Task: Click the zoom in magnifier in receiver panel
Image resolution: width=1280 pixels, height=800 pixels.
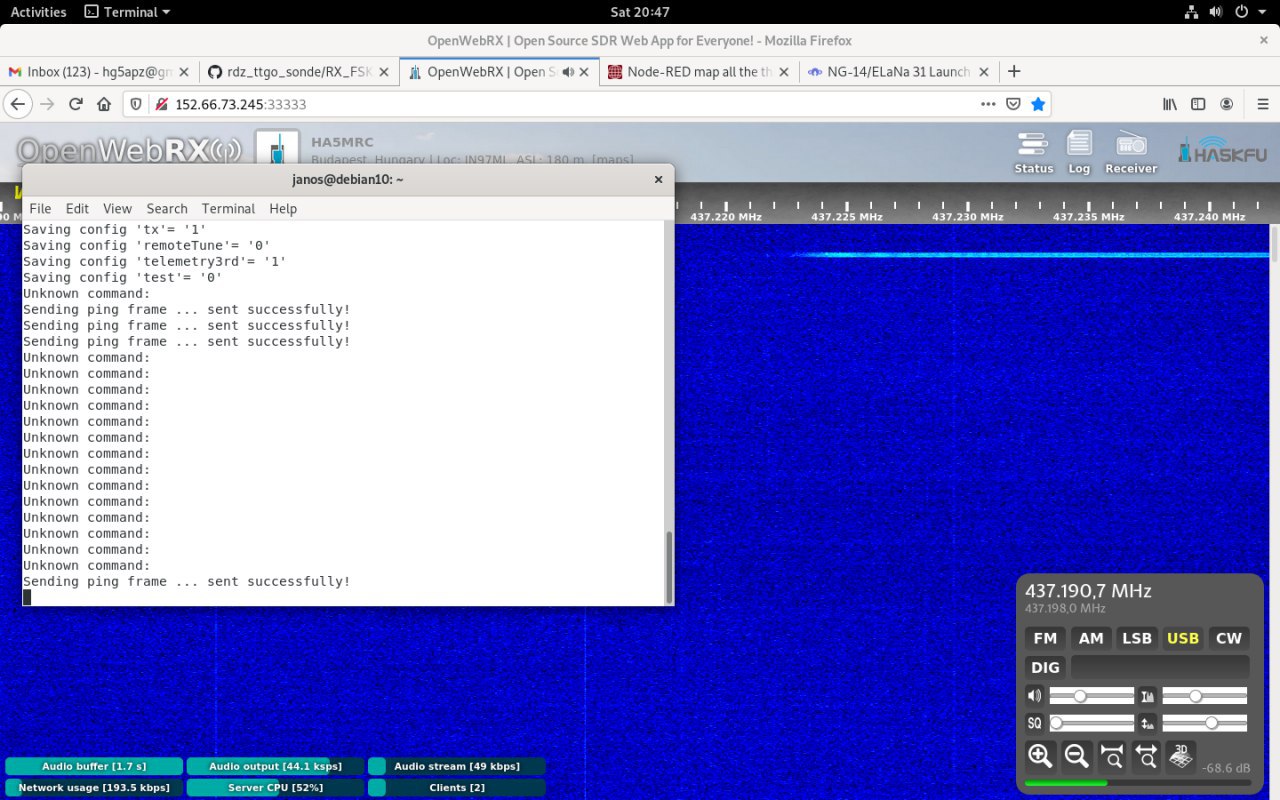Action: click(x=1040, y=756)
